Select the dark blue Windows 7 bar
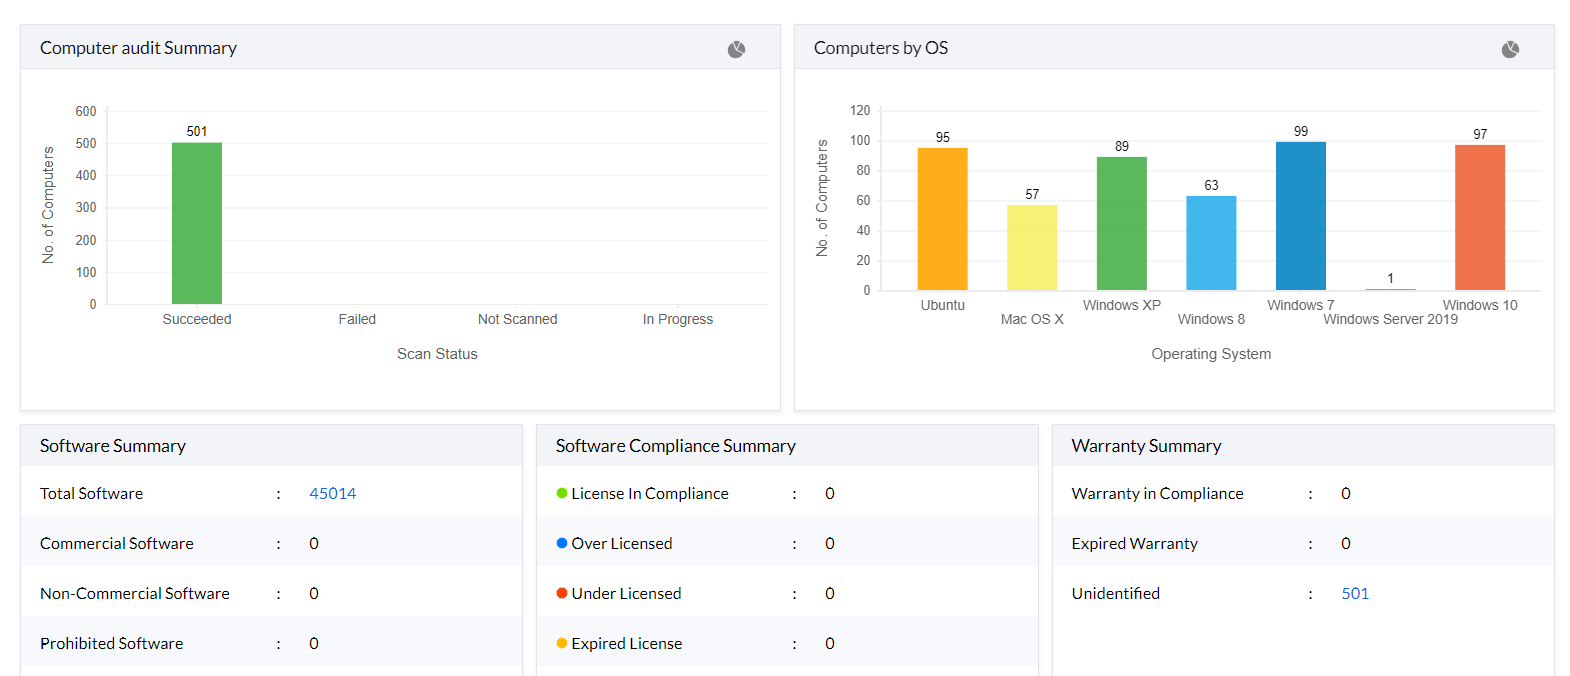This screenshot has width=1570, height=676. (x=1300, y=216)
